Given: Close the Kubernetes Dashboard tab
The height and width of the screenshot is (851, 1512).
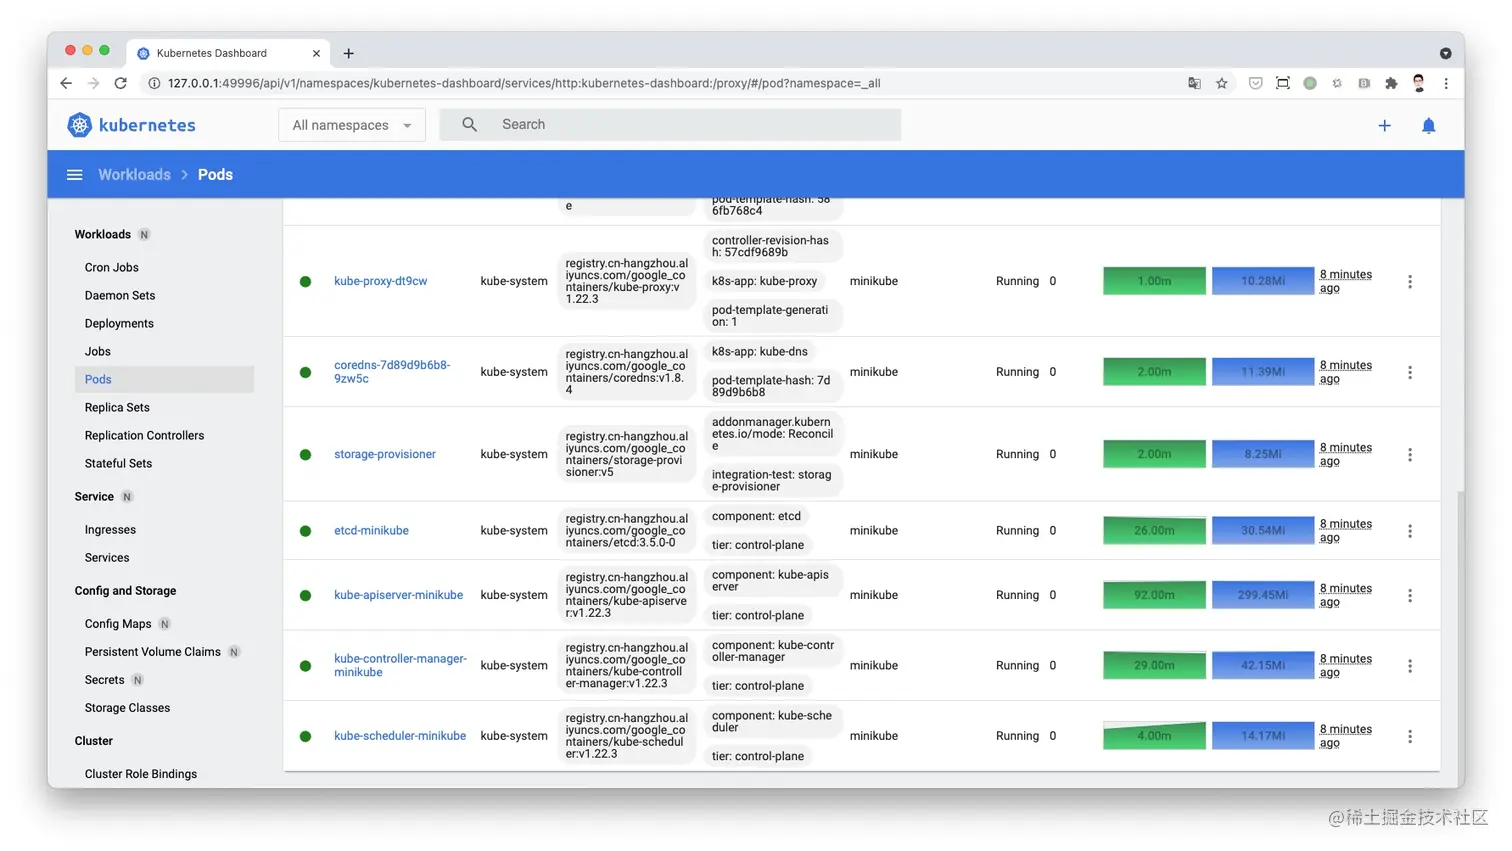Looking at the screenshot, I should (316, 53).
